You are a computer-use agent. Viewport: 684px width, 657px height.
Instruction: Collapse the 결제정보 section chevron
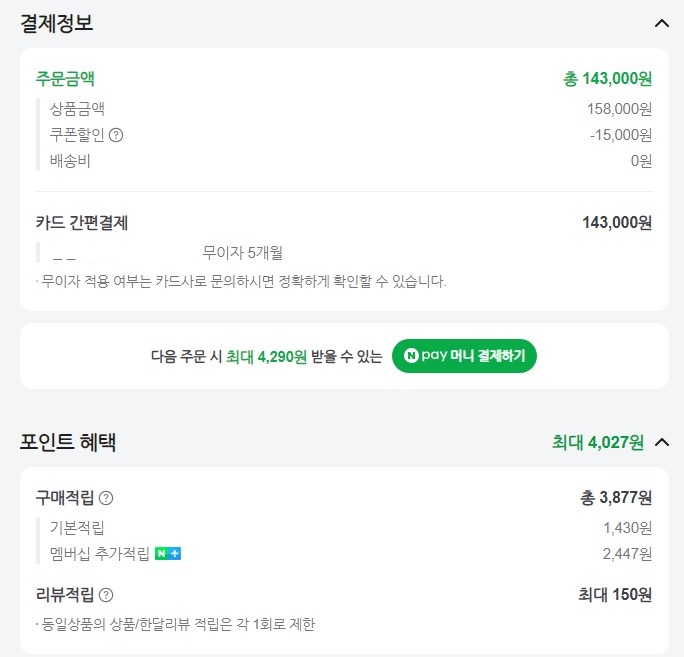[x=662, y=23]
